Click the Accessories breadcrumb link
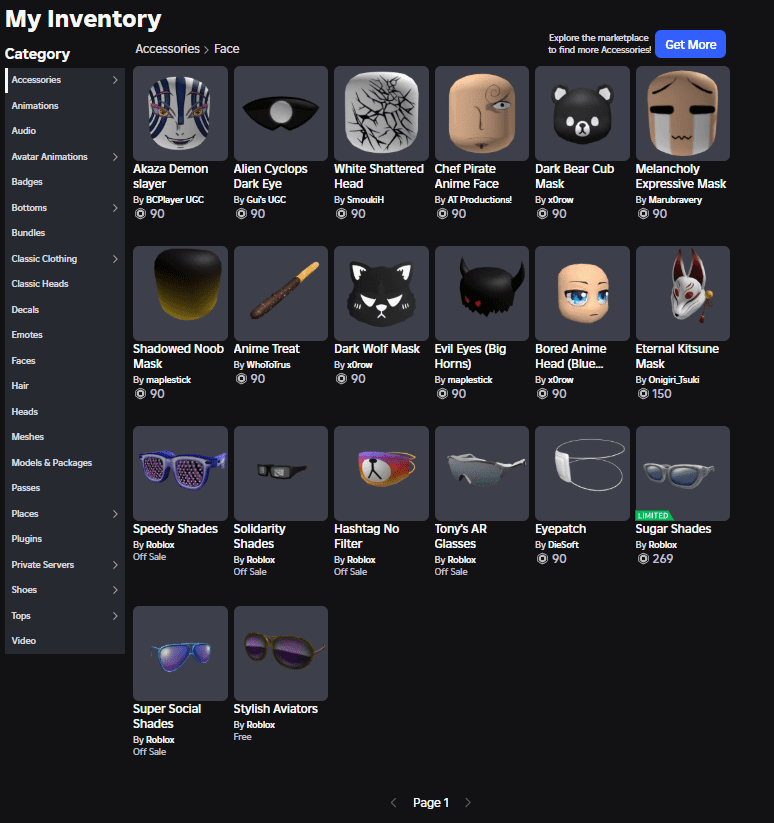Image resolution: width=774 pixels, height=823 pixels. tap(168, 49)
